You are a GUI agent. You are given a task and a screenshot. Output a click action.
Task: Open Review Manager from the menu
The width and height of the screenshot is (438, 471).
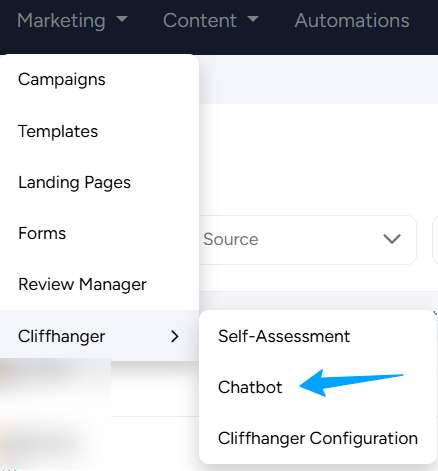pos(99,284)
